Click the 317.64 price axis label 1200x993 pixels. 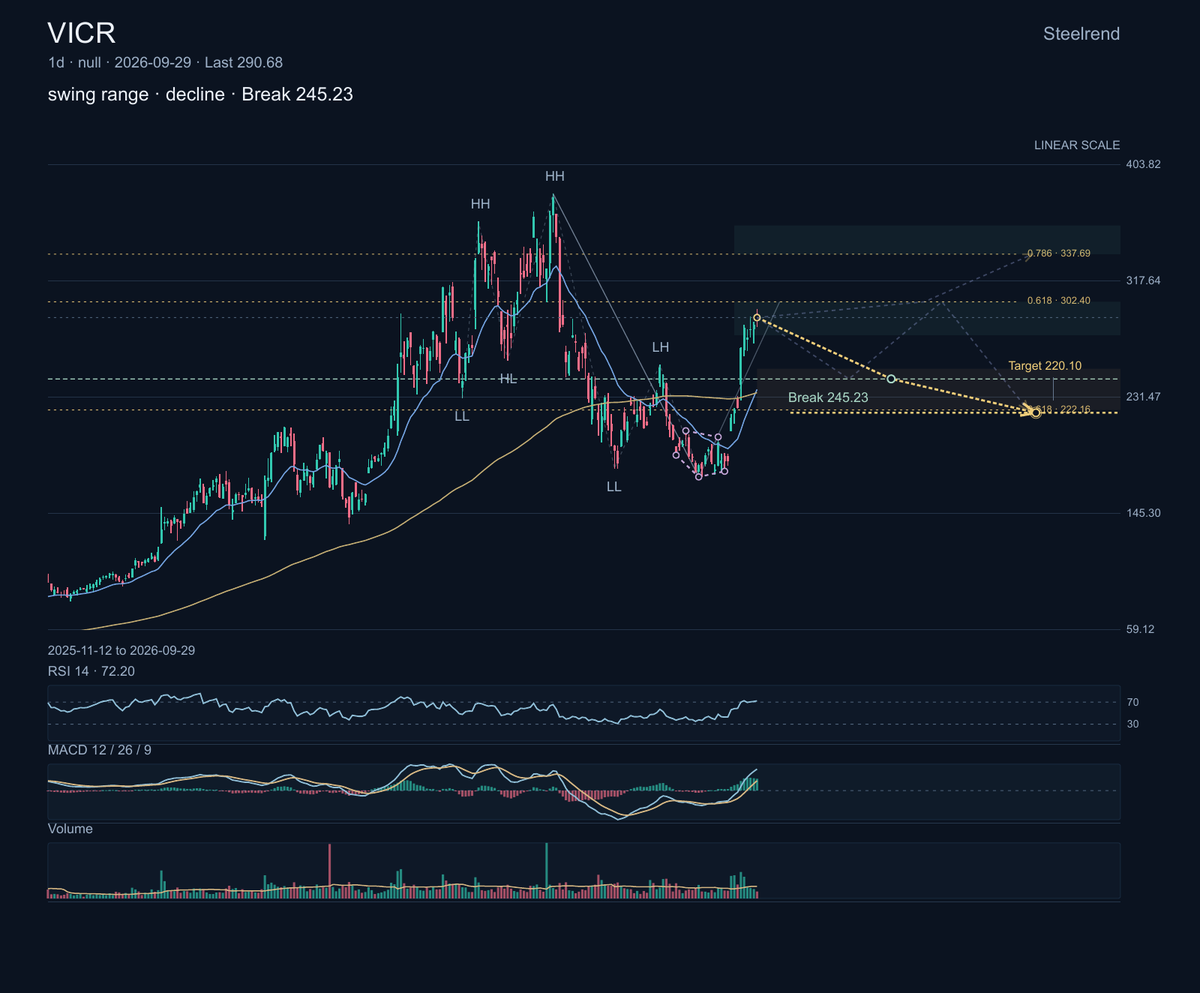point(1143,280)
